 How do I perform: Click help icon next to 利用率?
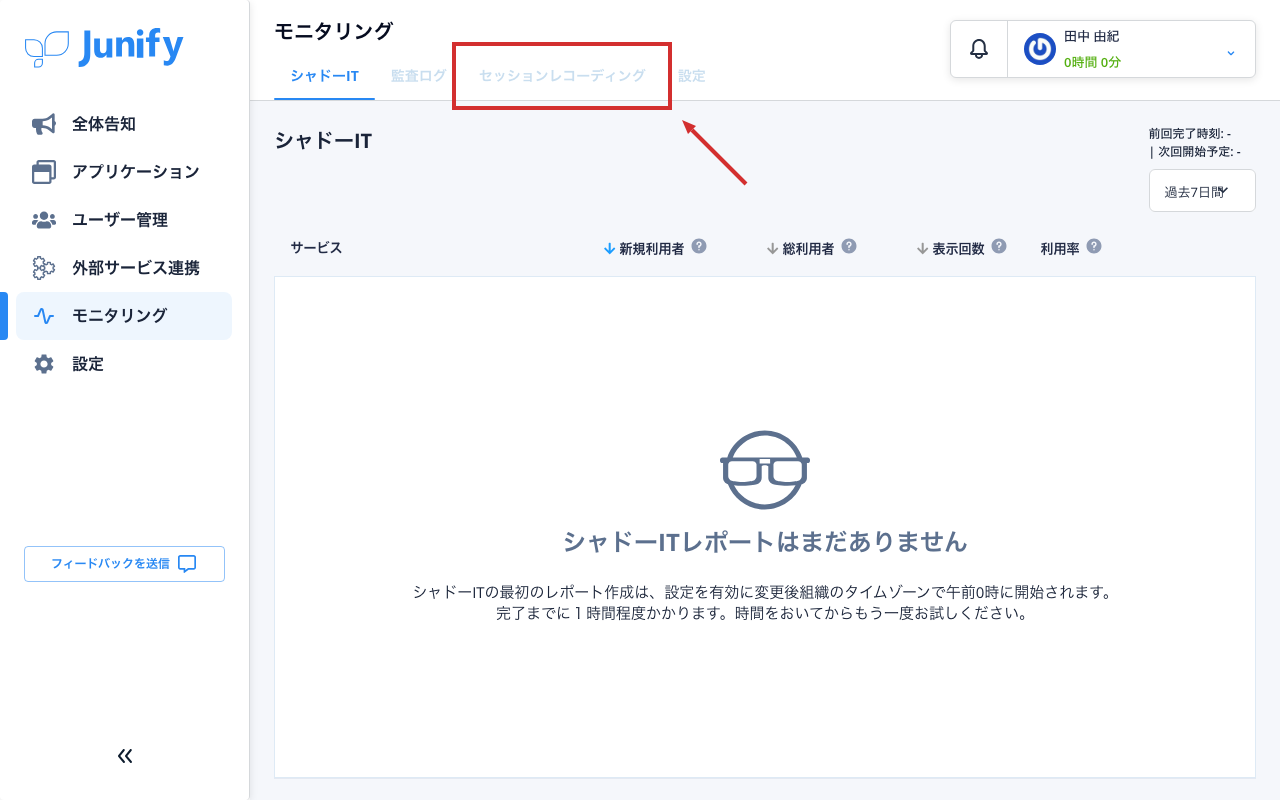[1094, 246]
